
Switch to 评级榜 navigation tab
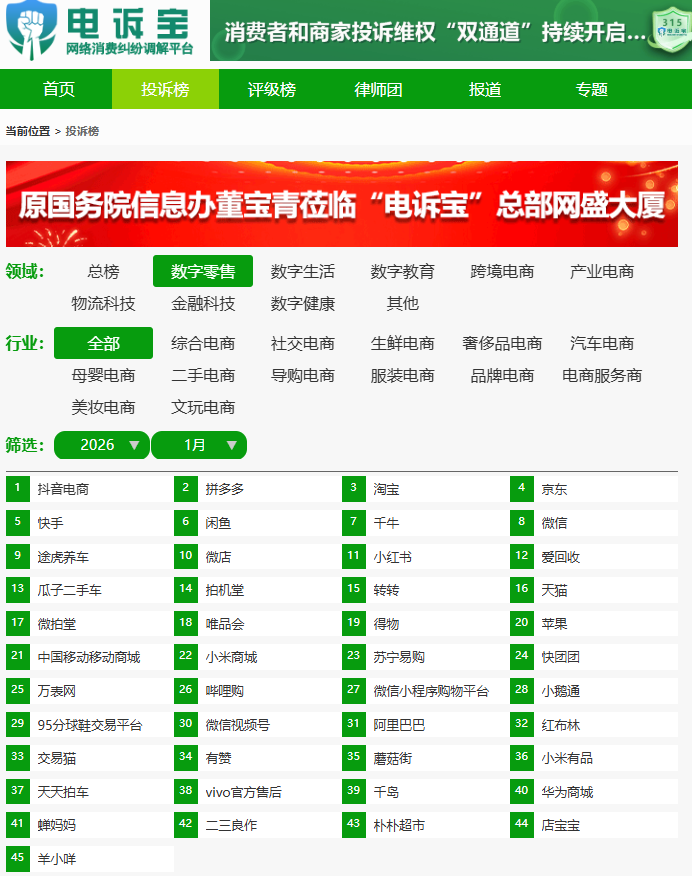pyautogui.click(x=272, y=89)
